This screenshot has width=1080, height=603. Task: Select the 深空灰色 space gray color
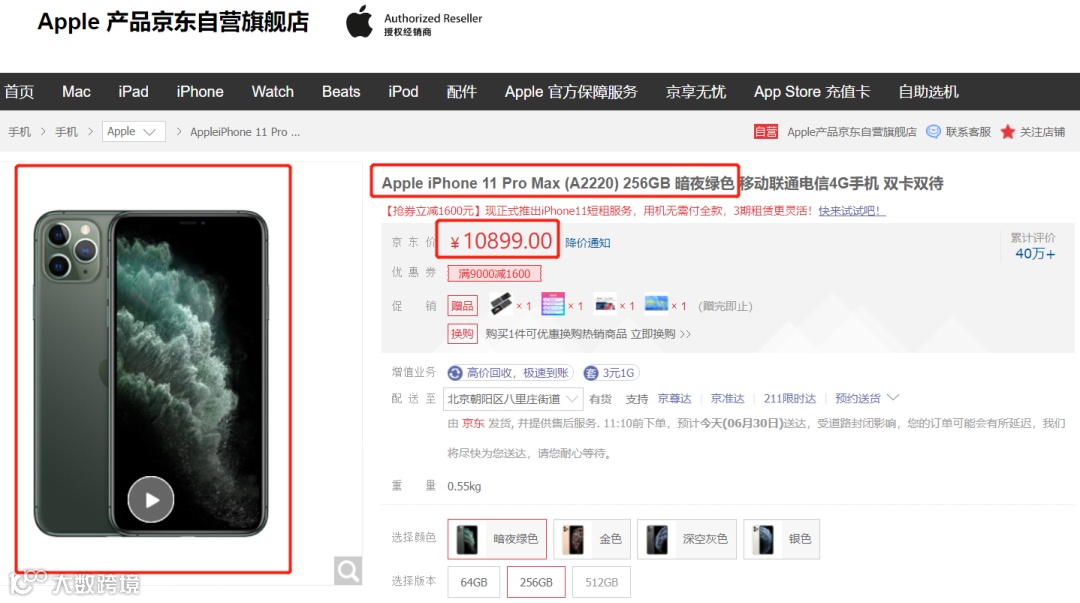687,539
